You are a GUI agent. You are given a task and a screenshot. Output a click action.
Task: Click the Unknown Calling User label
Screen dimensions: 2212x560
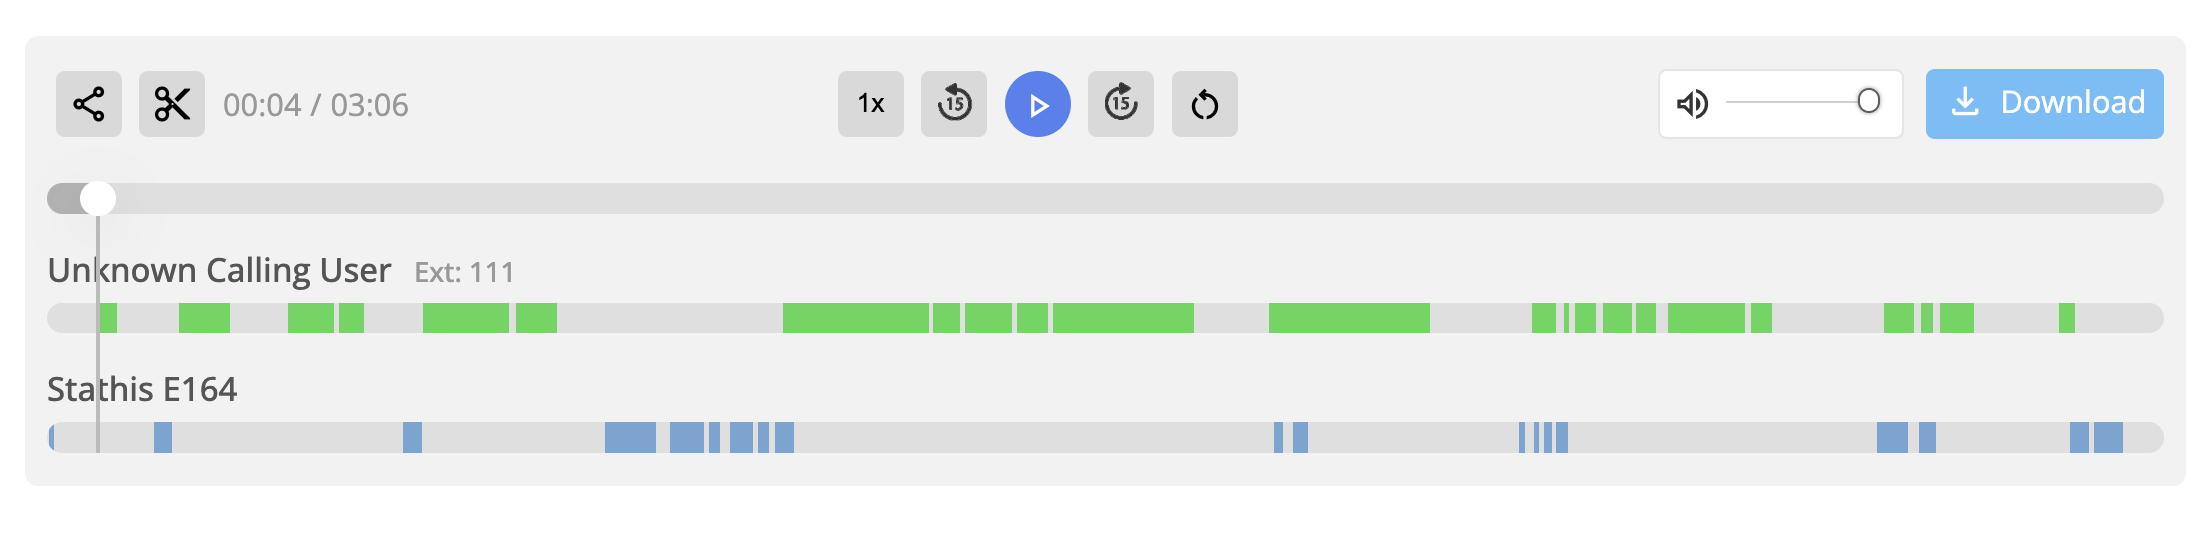pos(219,270)
